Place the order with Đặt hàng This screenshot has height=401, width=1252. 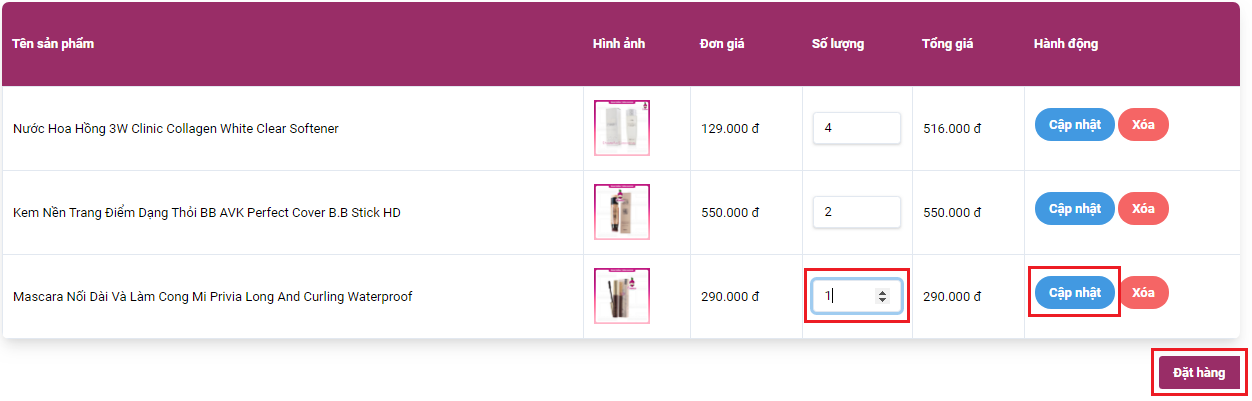click(1199, 373)
